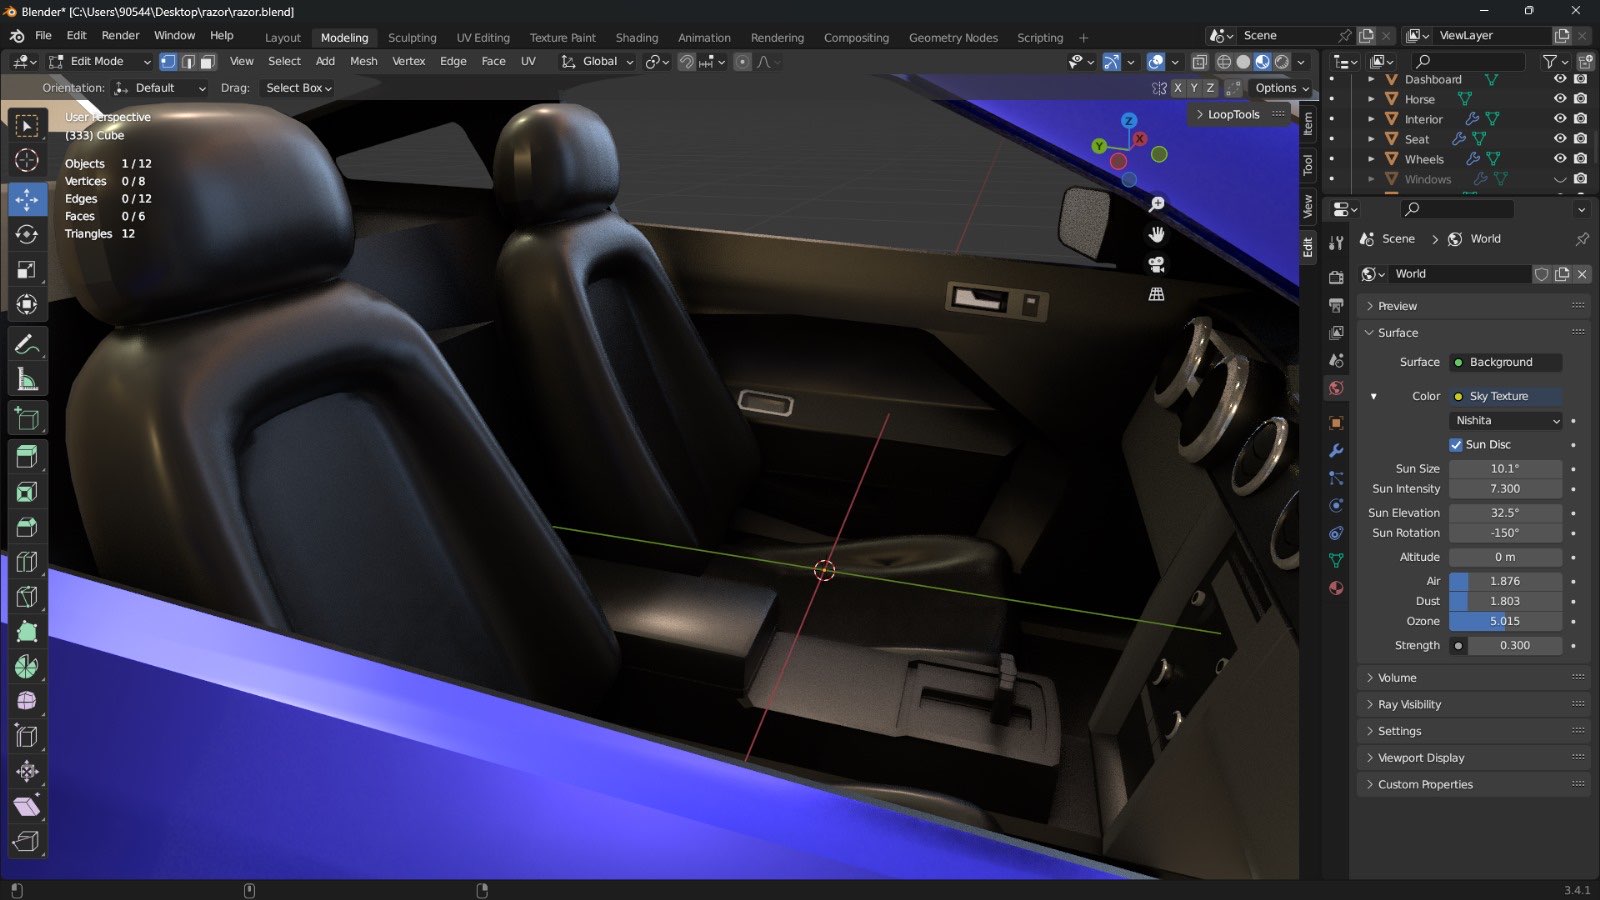
Task: Select the Shrink/Fatten tool
Action: click(x=27, y=771)
